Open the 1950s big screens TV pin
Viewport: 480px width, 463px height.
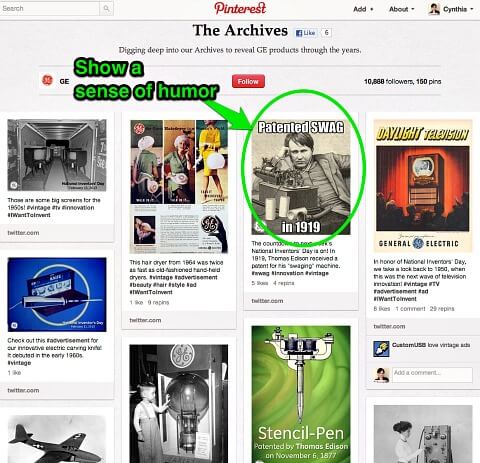(57, 155)
